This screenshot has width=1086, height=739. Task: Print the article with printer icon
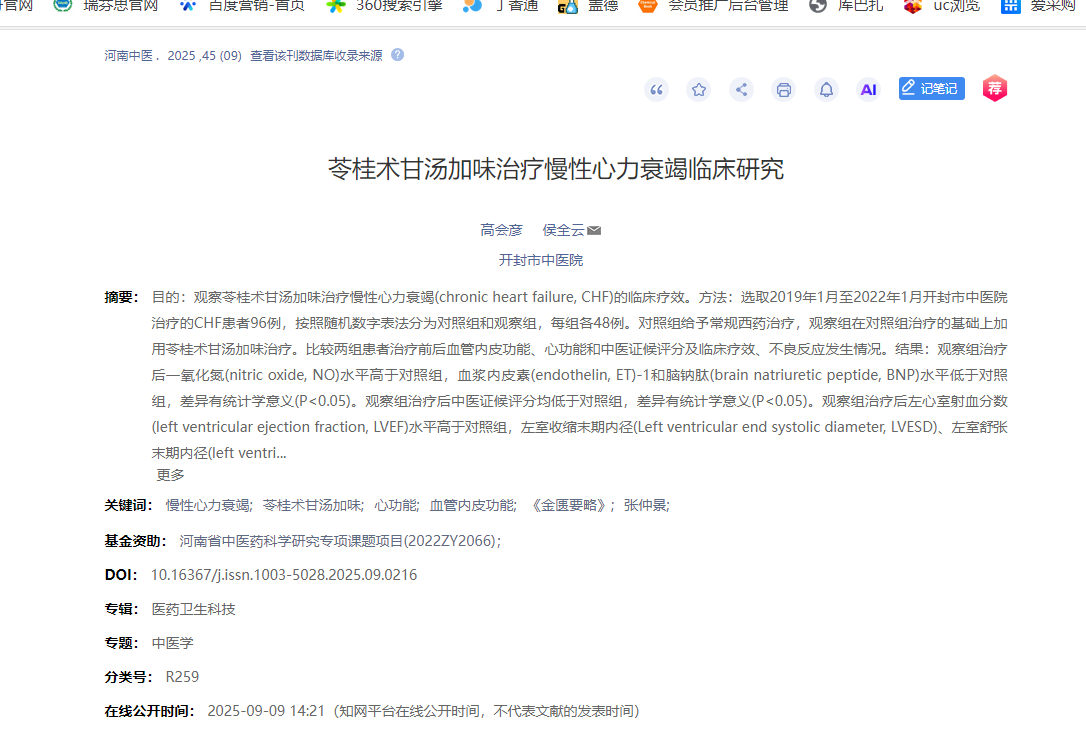(x=783, y=89)
